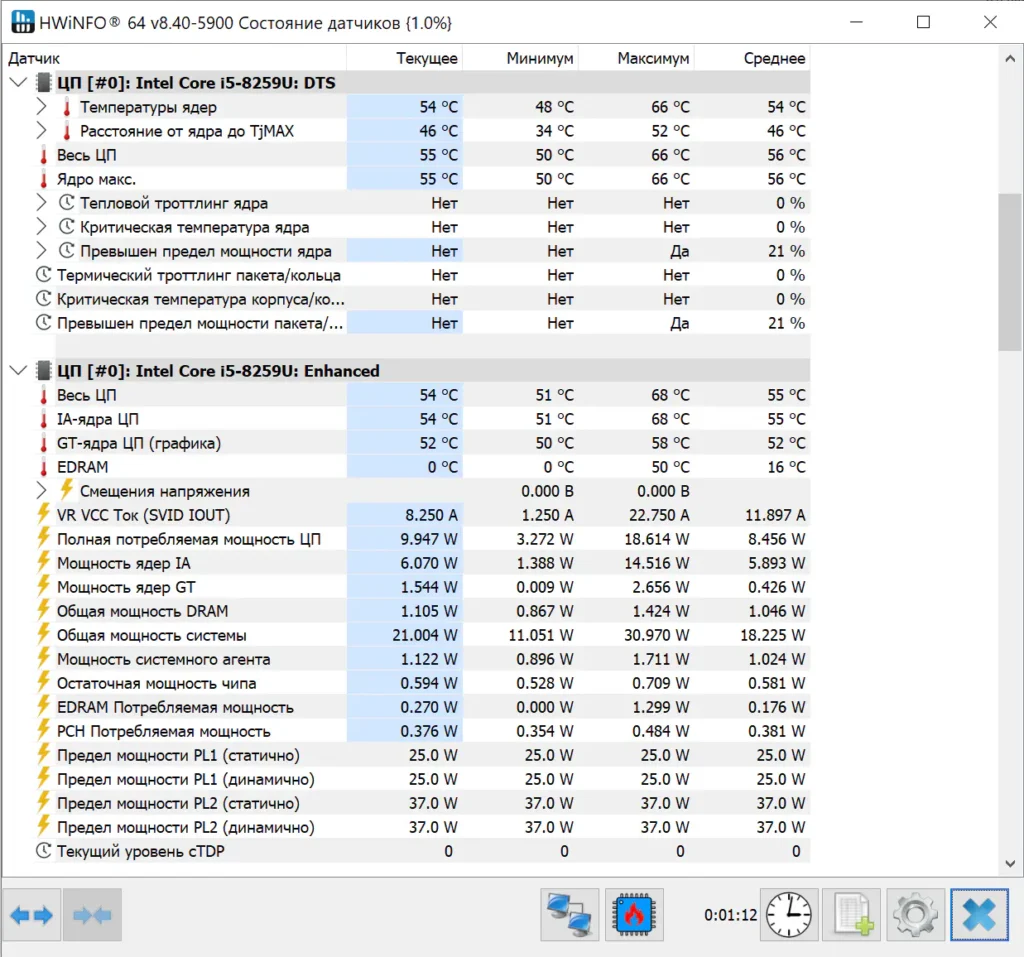Click the Текущее column header
This screenshot has width=1024, height=957.
(x=405, y=58)
